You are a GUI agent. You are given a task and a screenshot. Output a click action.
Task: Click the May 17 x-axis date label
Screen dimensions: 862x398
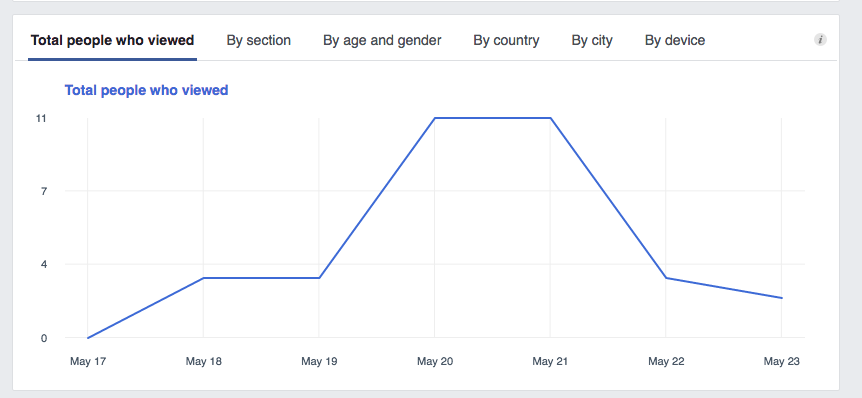pos(88,362)
